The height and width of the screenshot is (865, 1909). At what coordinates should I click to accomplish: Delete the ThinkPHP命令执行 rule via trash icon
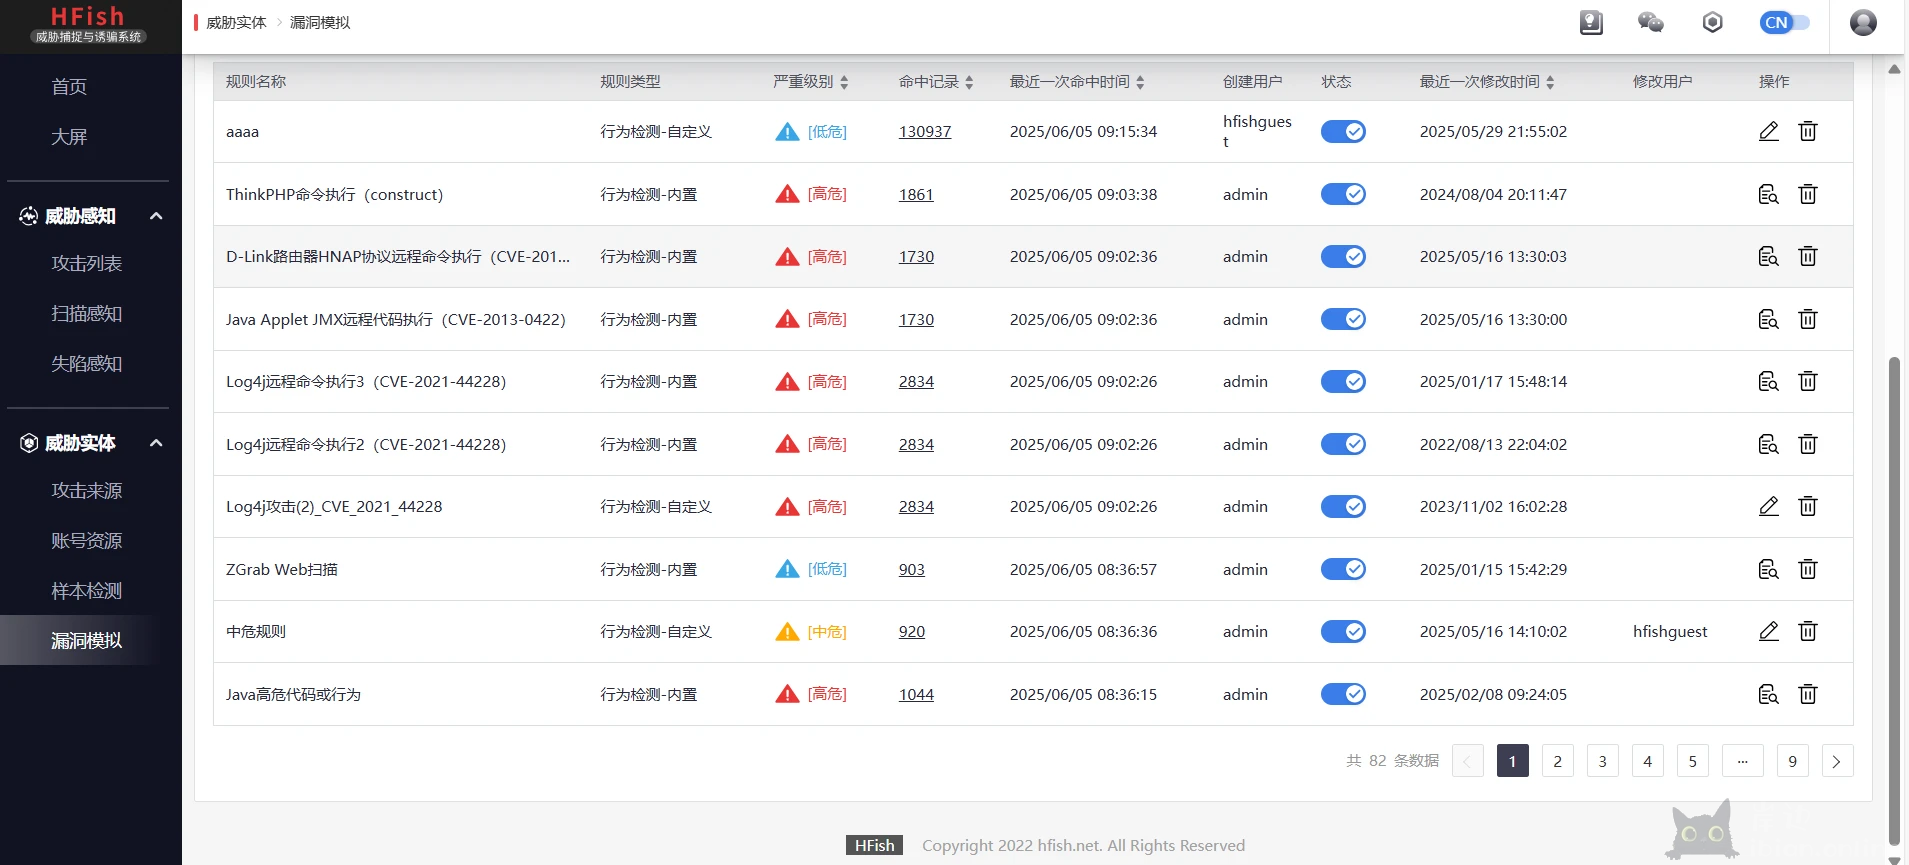(1807, 194)
